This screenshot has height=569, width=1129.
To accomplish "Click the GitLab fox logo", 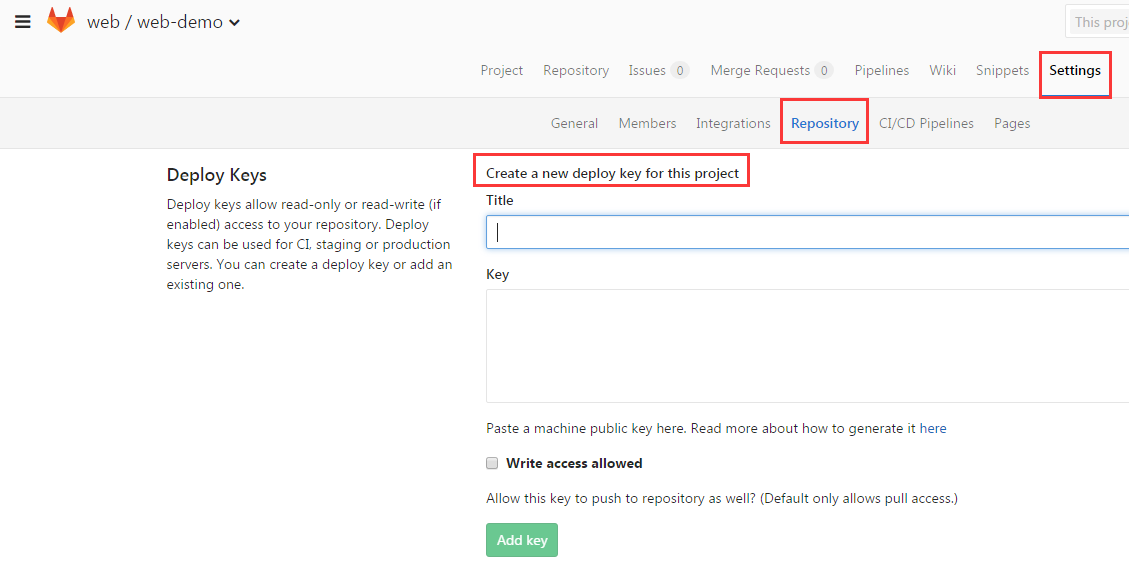I will (x=60, y=20).
